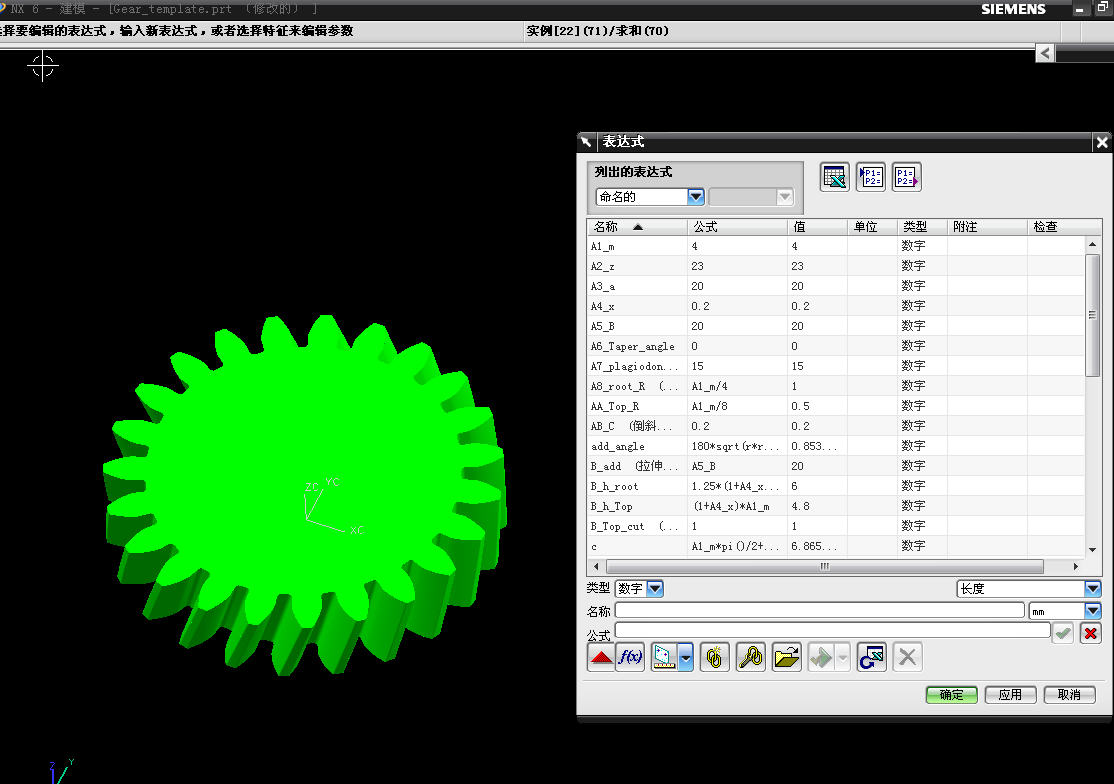Select the B_add expression row
Viewport: 1114px width, 784px height.
(x=836, y=466)
